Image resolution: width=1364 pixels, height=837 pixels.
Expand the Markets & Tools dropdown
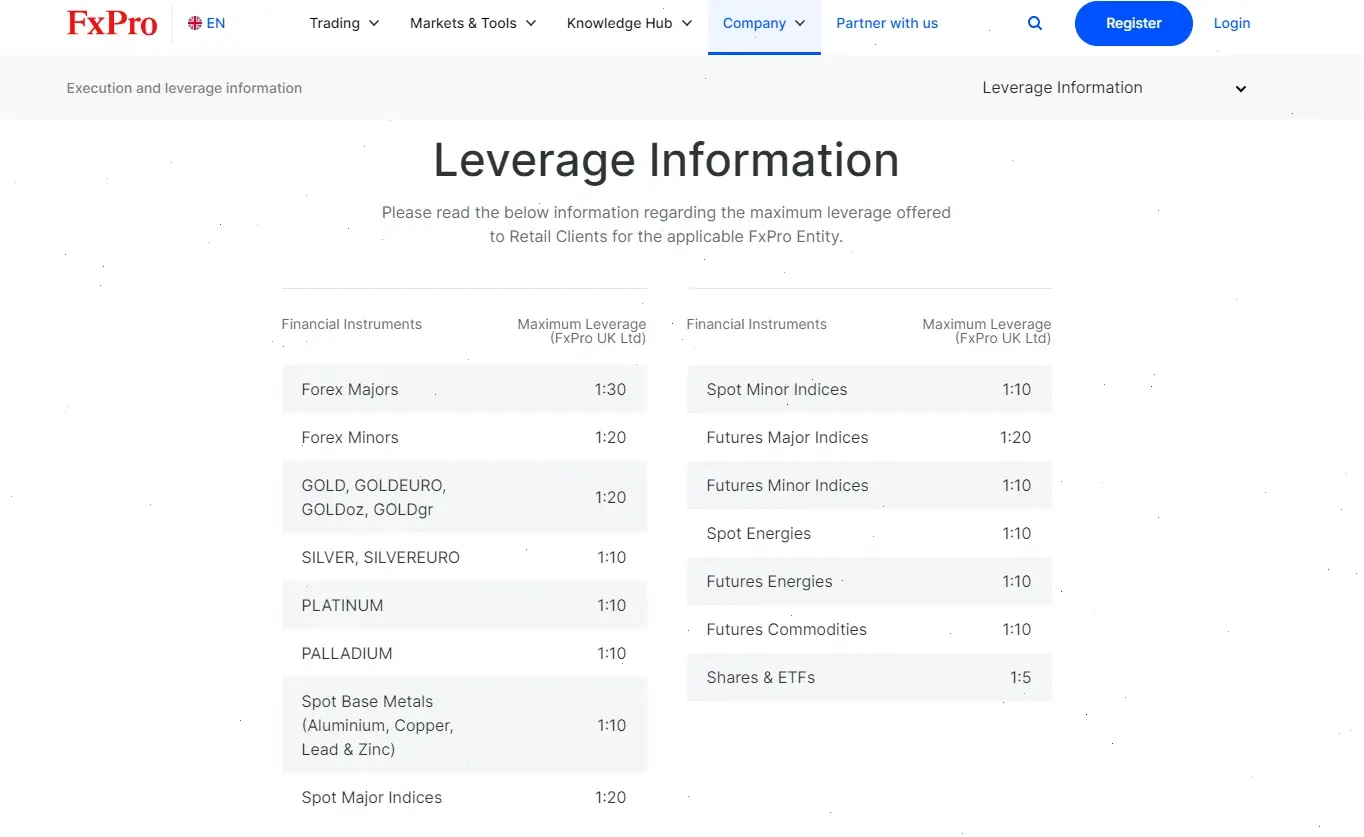(x=531, y=23)
